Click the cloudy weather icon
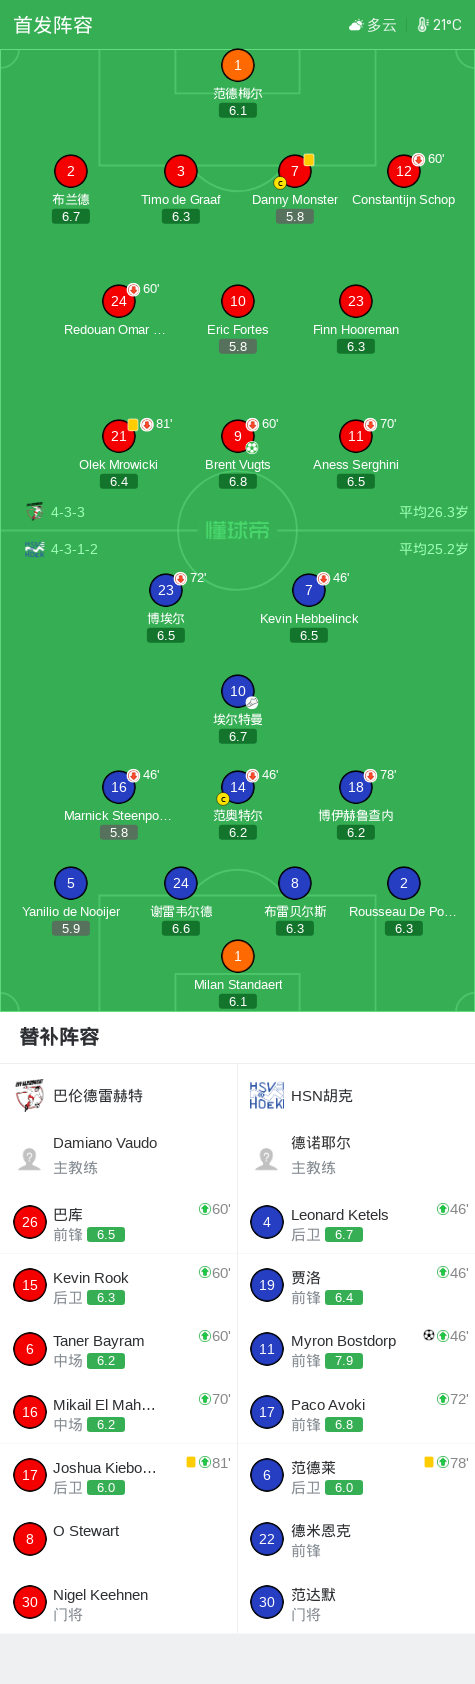 pyautogui.click(x=356, y=25)
